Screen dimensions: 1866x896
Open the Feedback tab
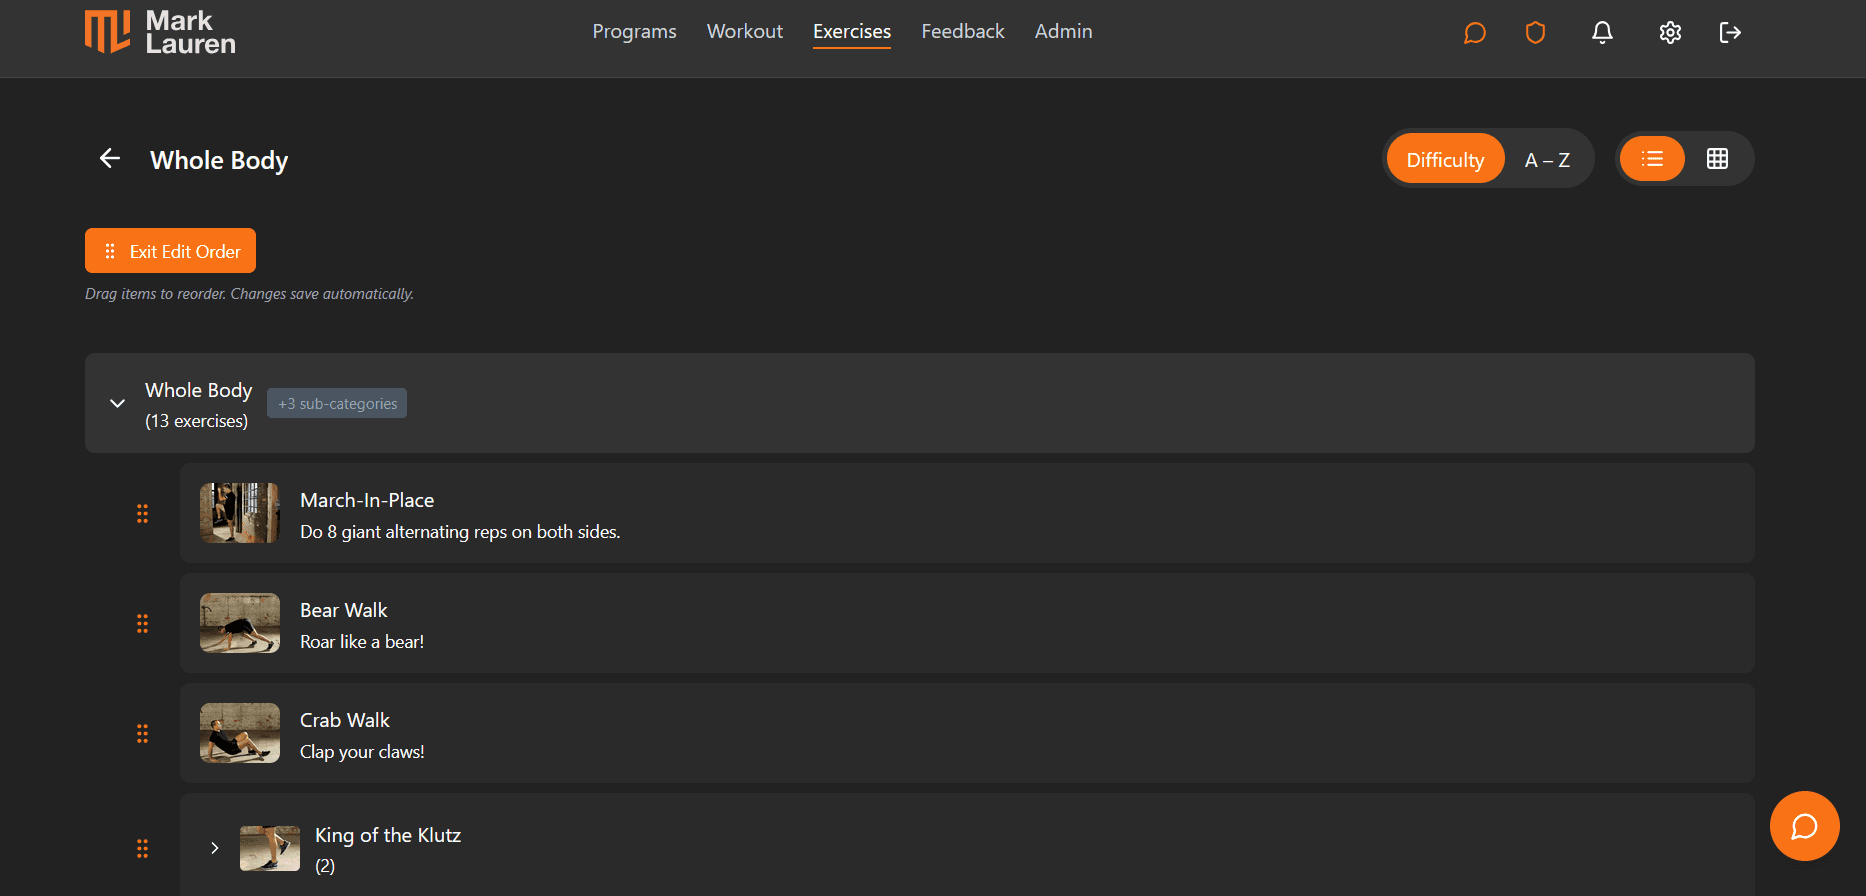963,31
